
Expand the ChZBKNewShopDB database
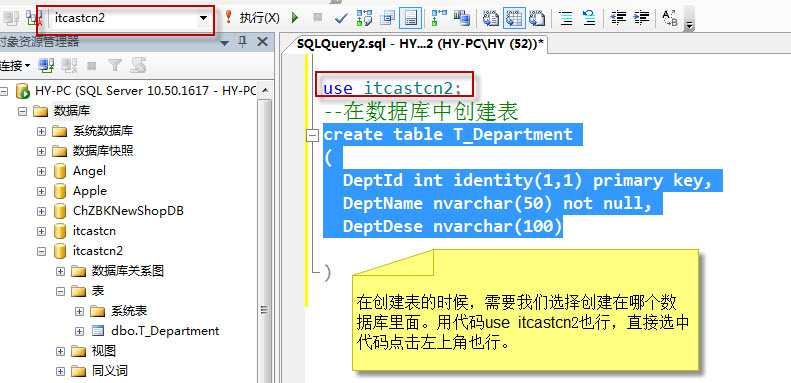[41, 211]
